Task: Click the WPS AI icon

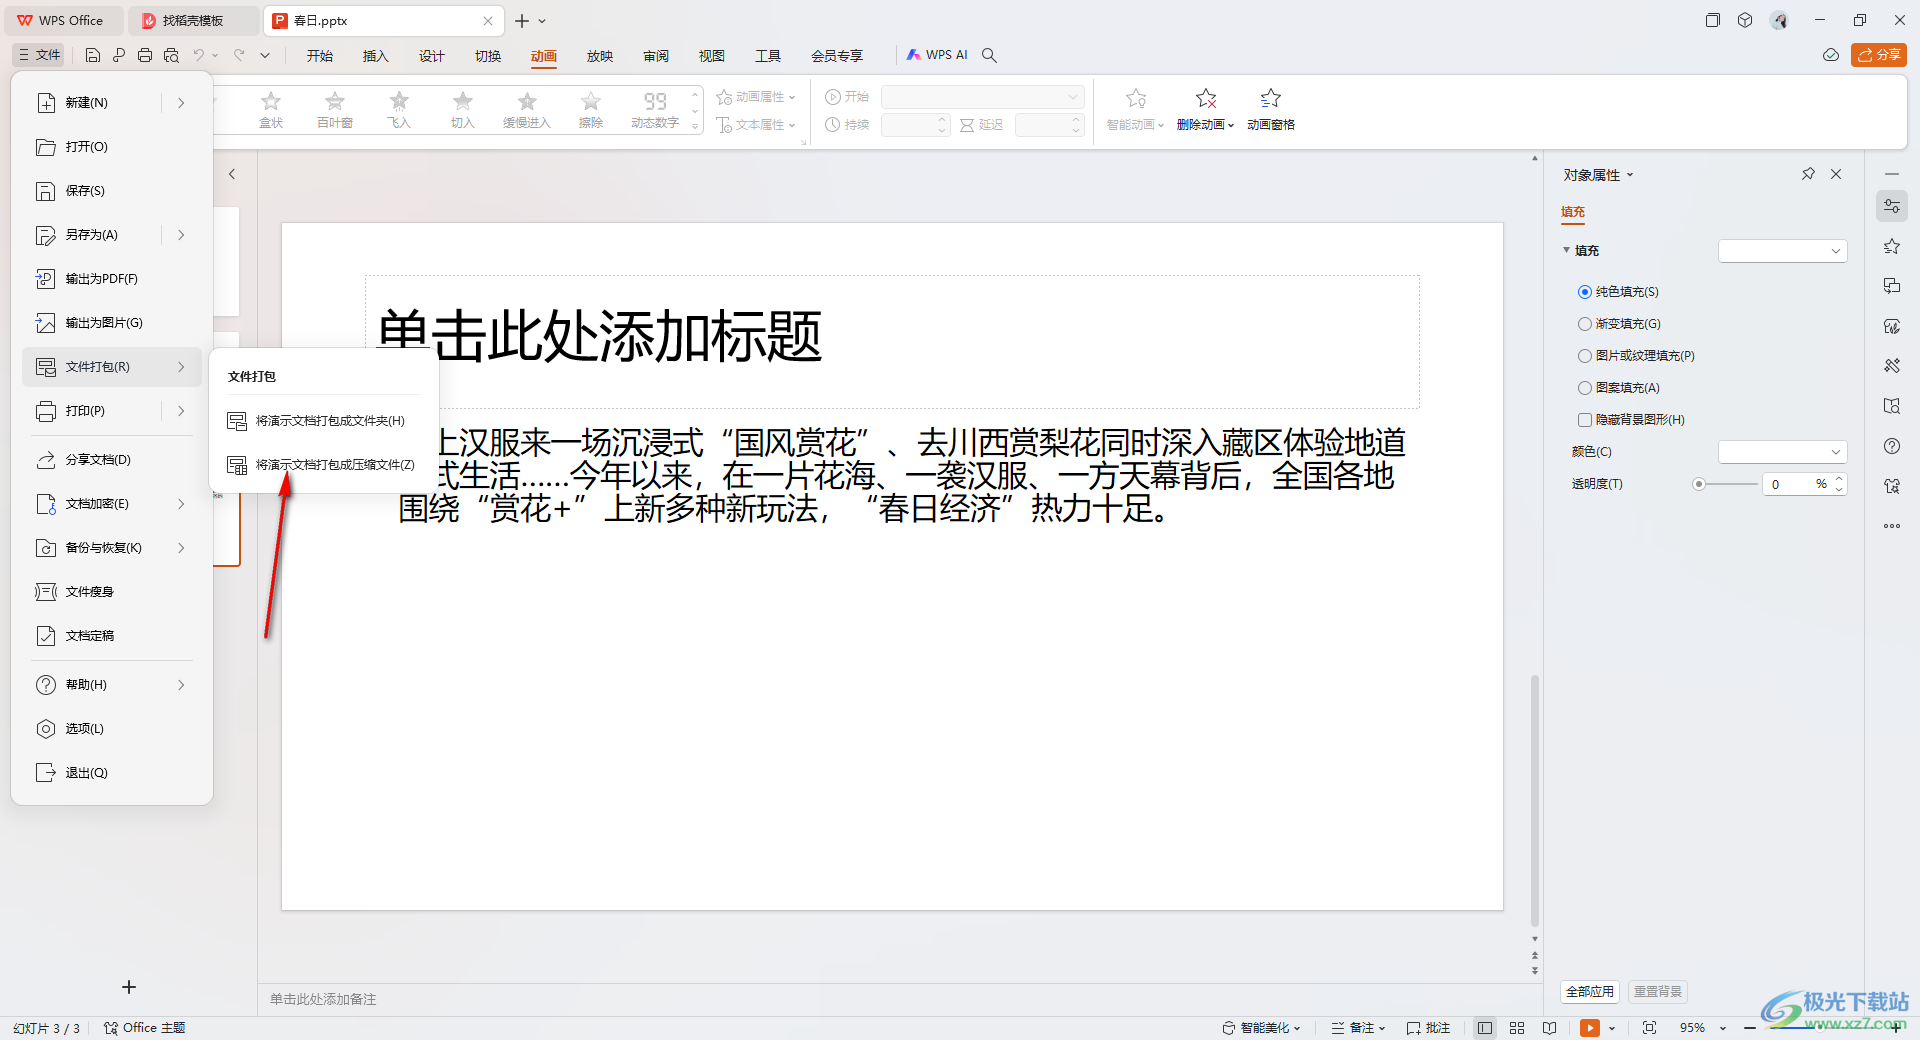Action: [914, 55]
